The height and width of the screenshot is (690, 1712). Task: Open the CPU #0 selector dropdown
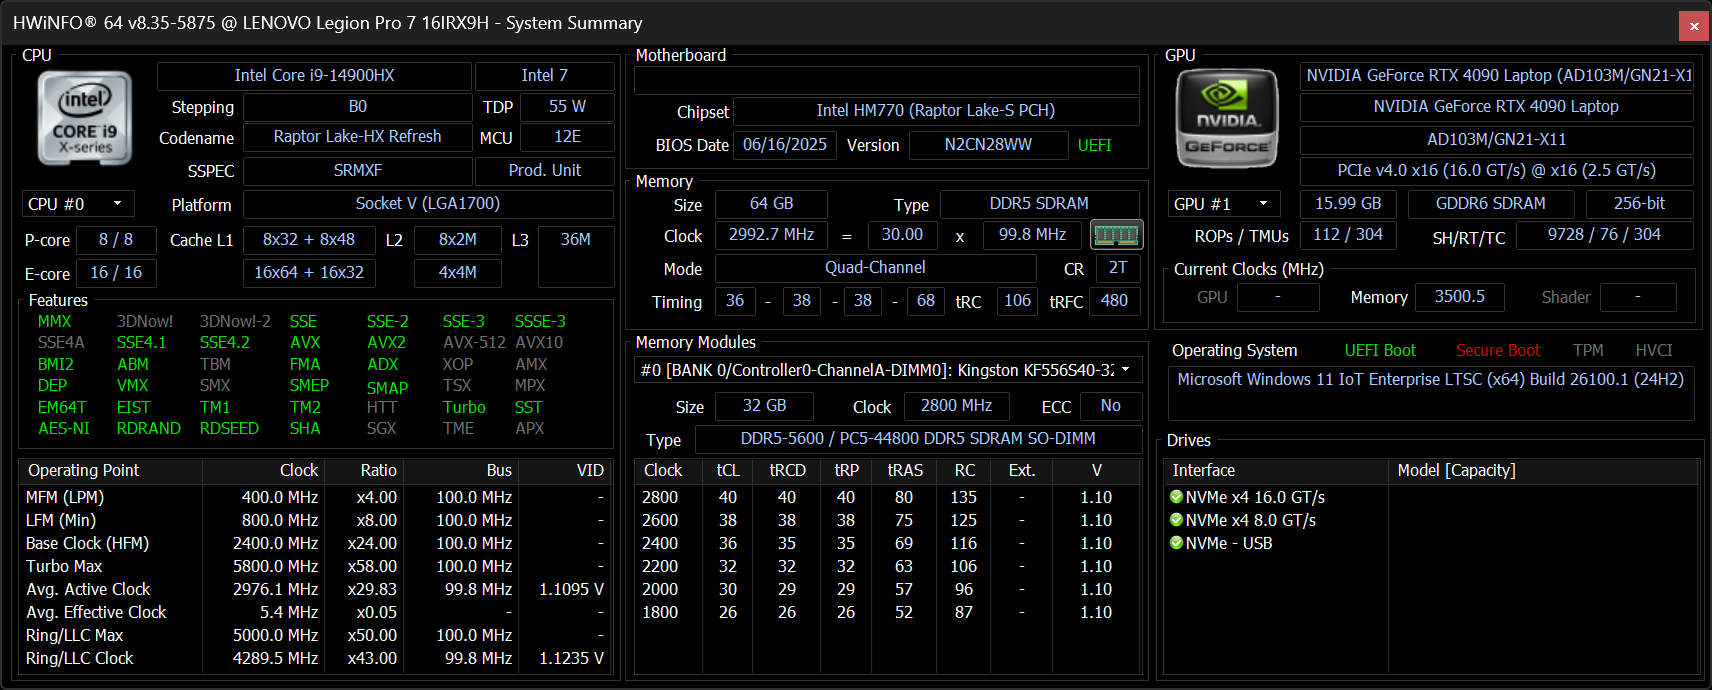click(x=78, y=204)
